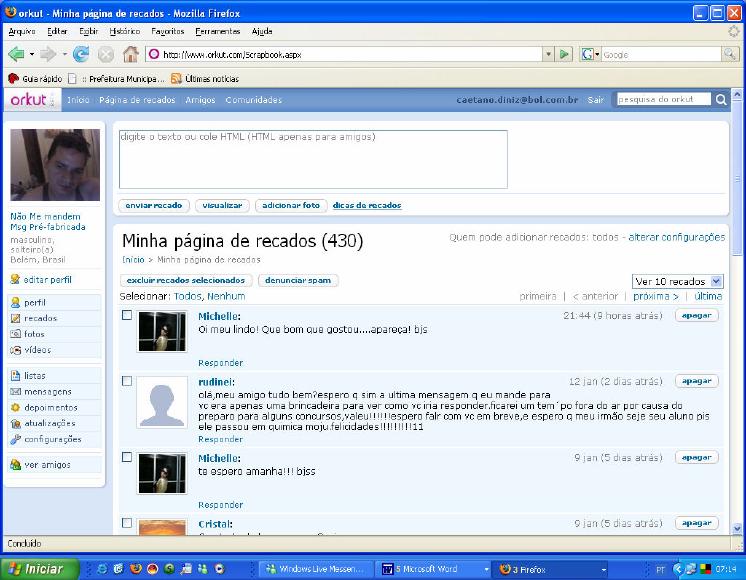
Task: Click the adicionar foto button
Action: coord(291,206)
